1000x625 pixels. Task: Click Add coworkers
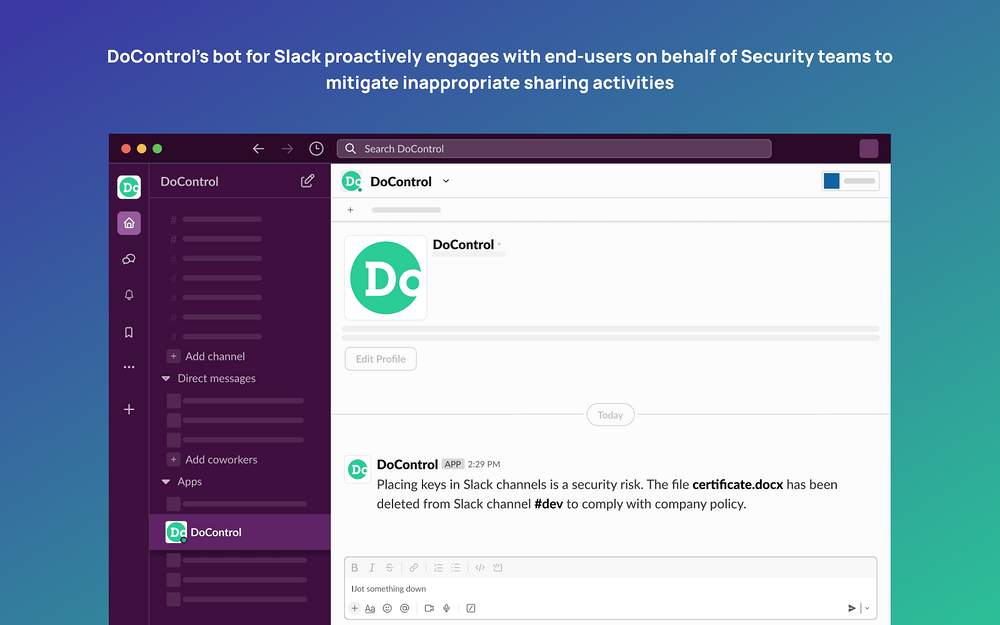pos(212,460)
